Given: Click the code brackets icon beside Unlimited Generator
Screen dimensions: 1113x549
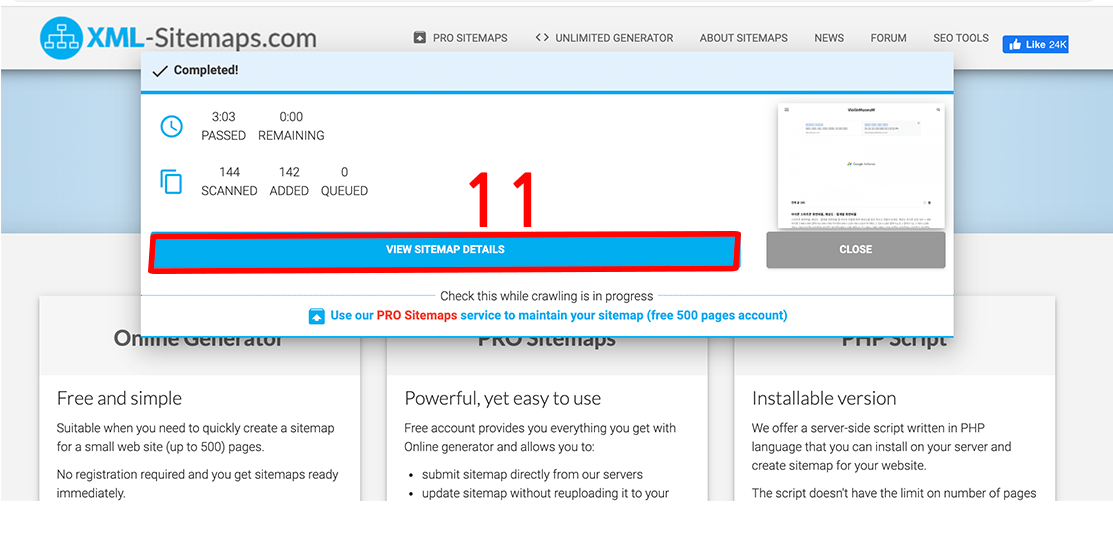Looking at the screenshot, I should pyautogui.click(x=542, y=38).
